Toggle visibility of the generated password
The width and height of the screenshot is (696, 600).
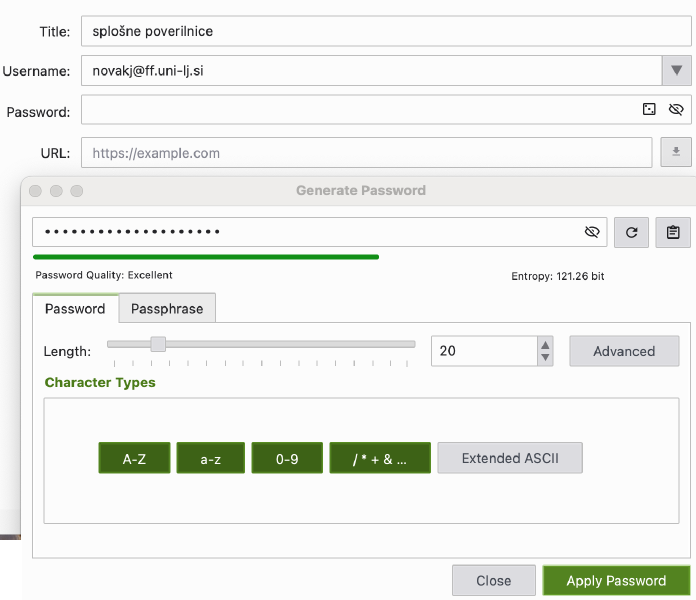pyautogui.click(x=592, y=232)
